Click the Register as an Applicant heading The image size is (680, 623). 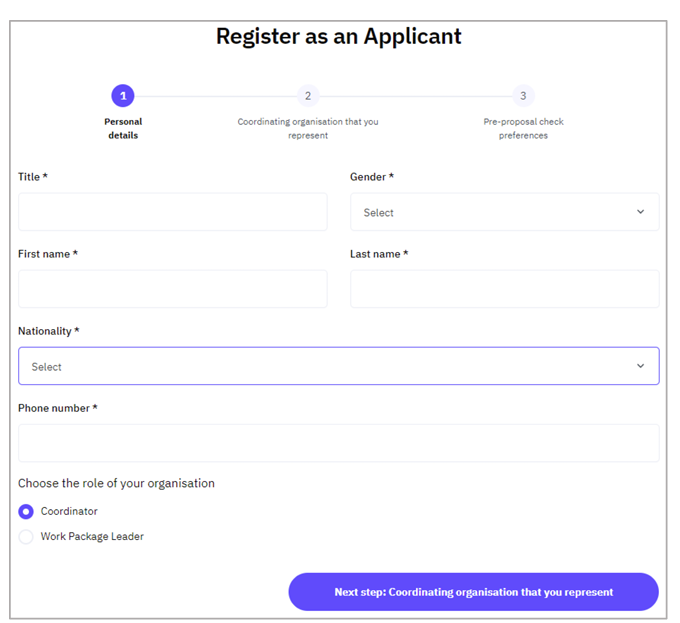click(x=339, y=36)
